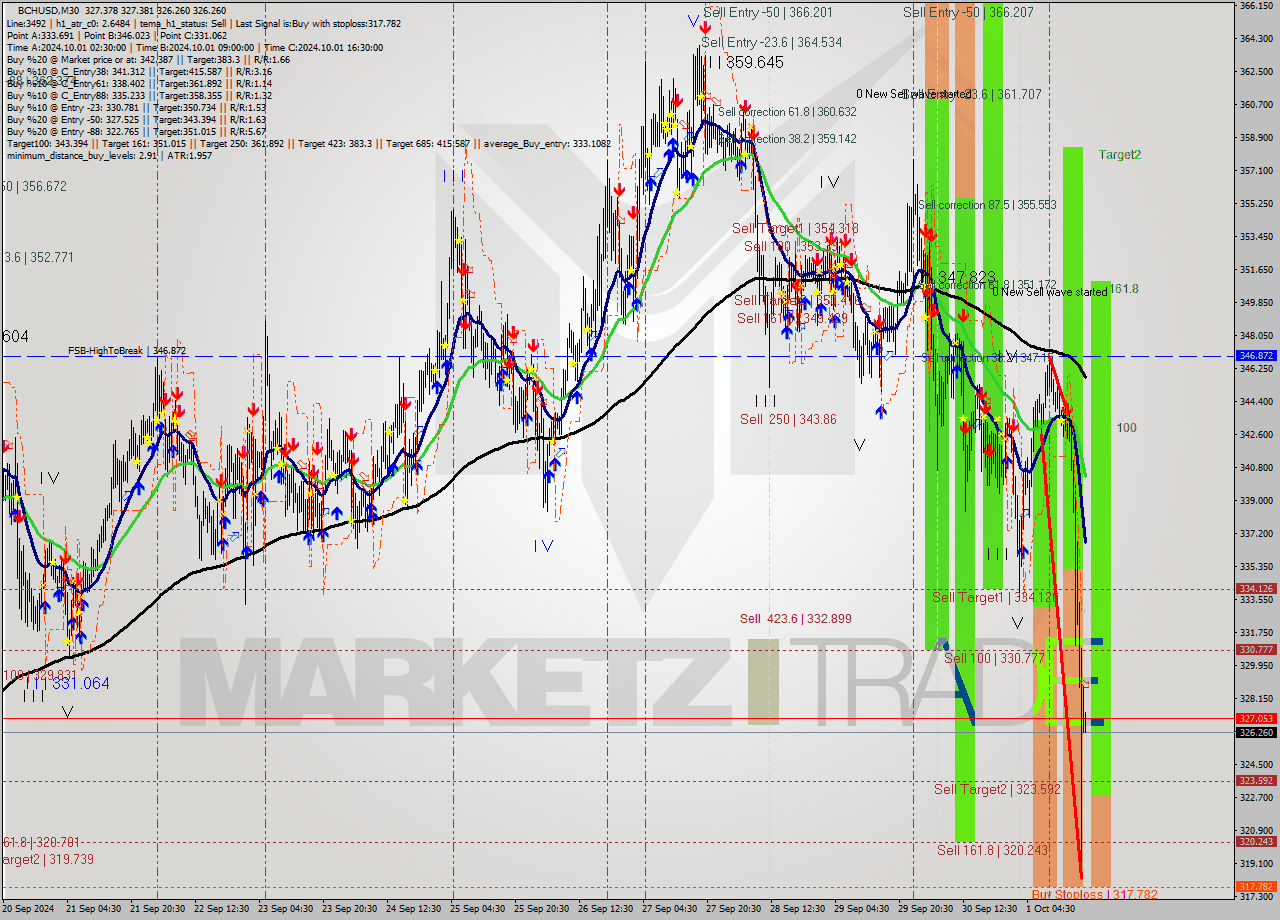Viewport: 1280px width, 920px height.
Task: Click the 'Sell 250 | 343.86' label
Action: [x=788, y=419]
